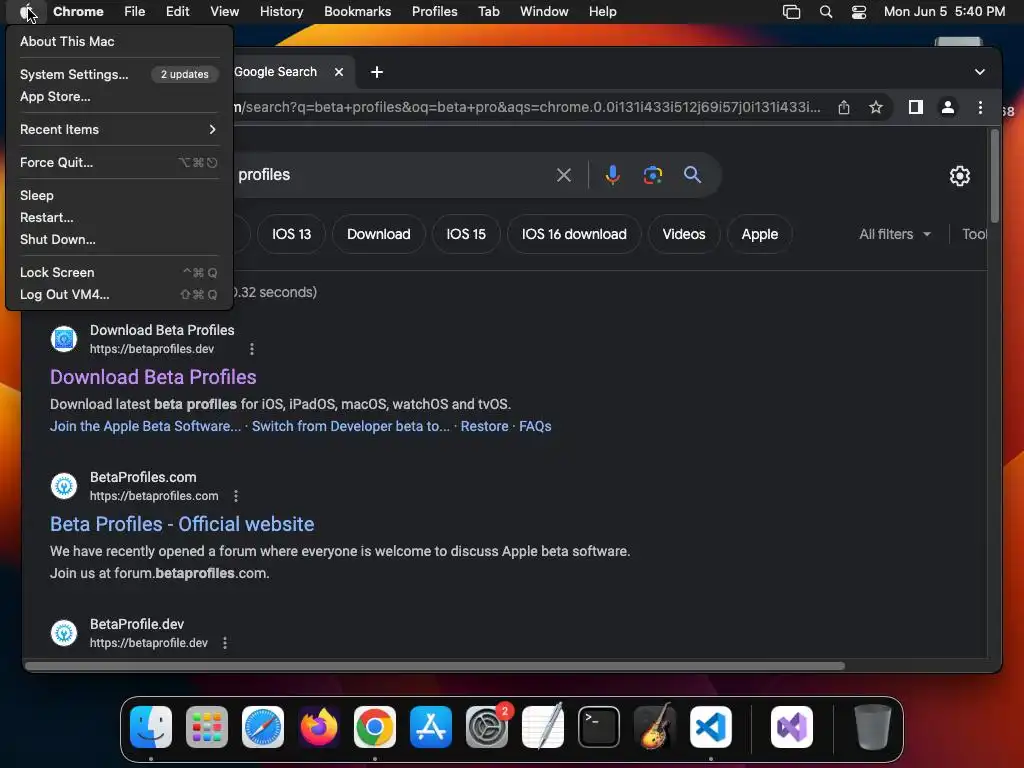
Task: Switch to Videos results chip
Action: (684, 234)
